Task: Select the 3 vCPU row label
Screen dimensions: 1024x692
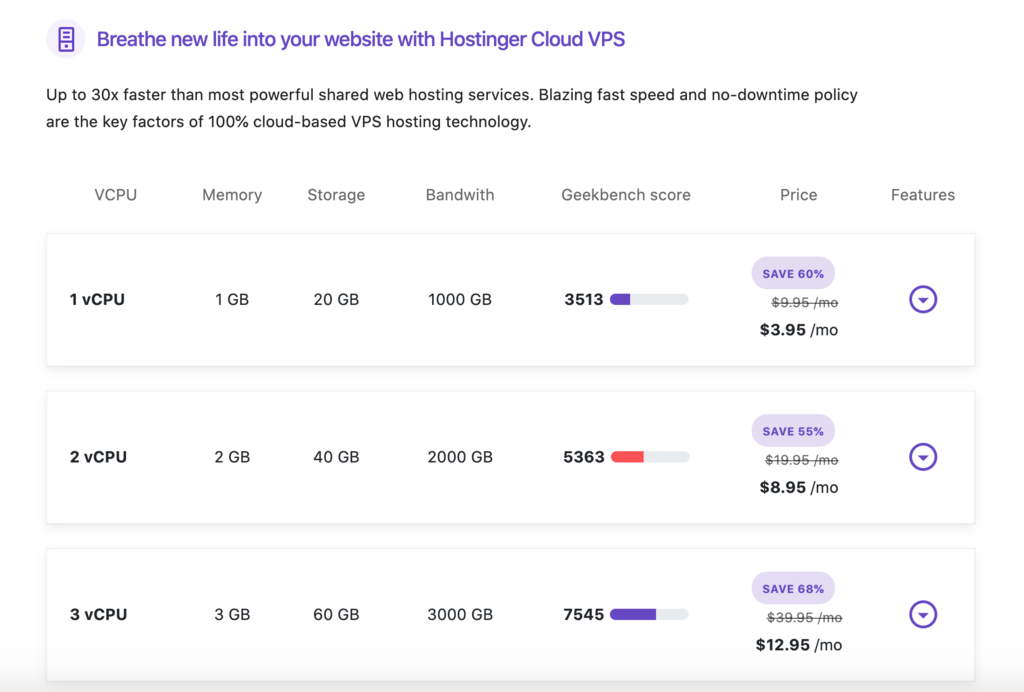Action: pos(97,614)
